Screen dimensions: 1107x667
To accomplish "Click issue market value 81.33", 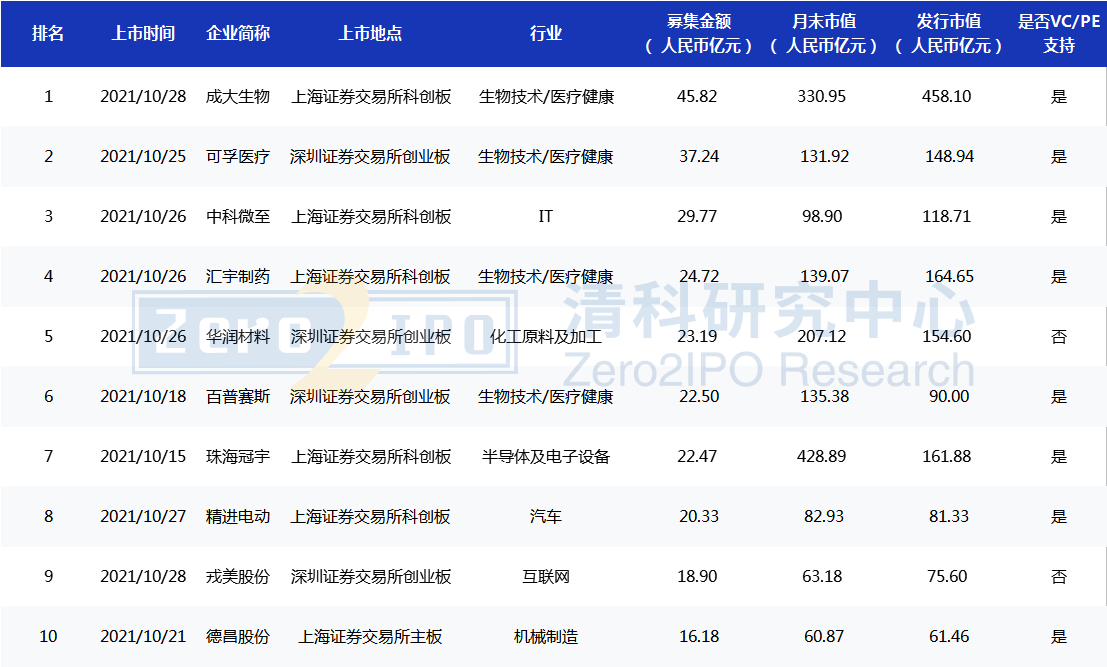I will pyautogui.click(x=949, y=517).
